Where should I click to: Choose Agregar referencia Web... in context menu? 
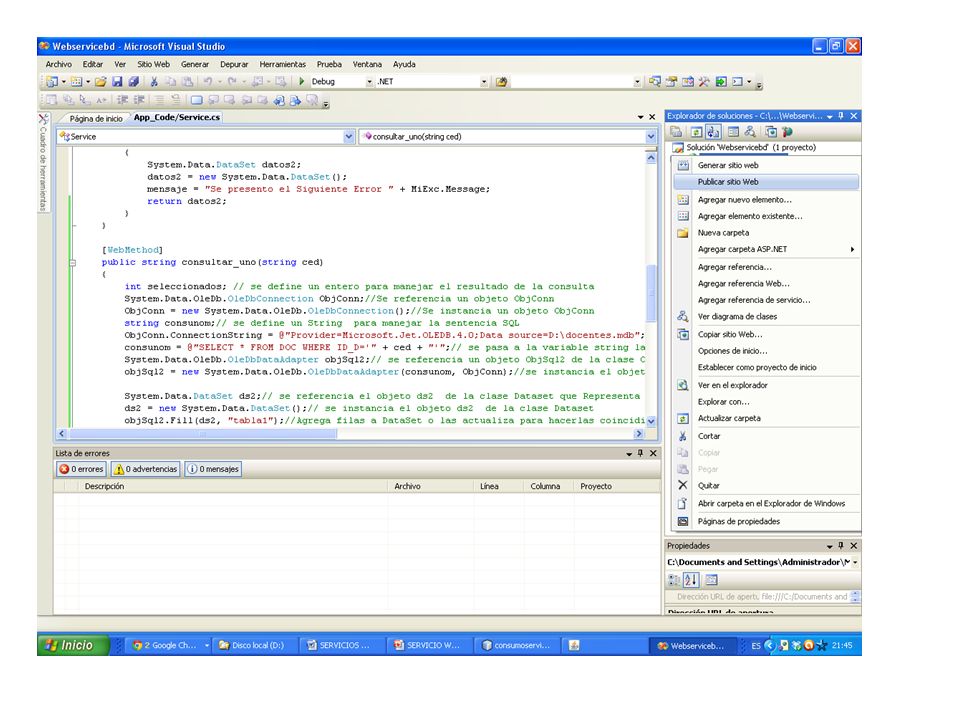point(766,283)
